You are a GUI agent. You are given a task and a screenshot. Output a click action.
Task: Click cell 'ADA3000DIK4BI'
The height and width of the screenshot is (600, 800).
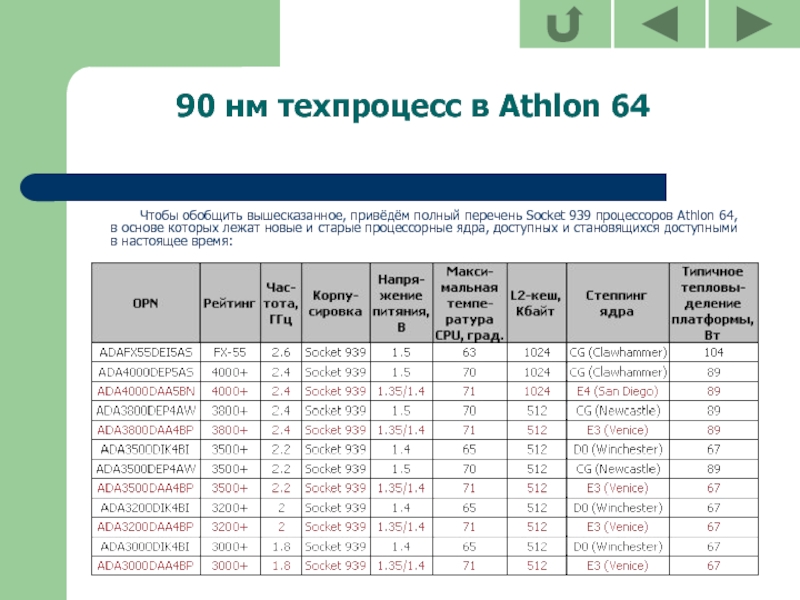(x=146, y=546)
